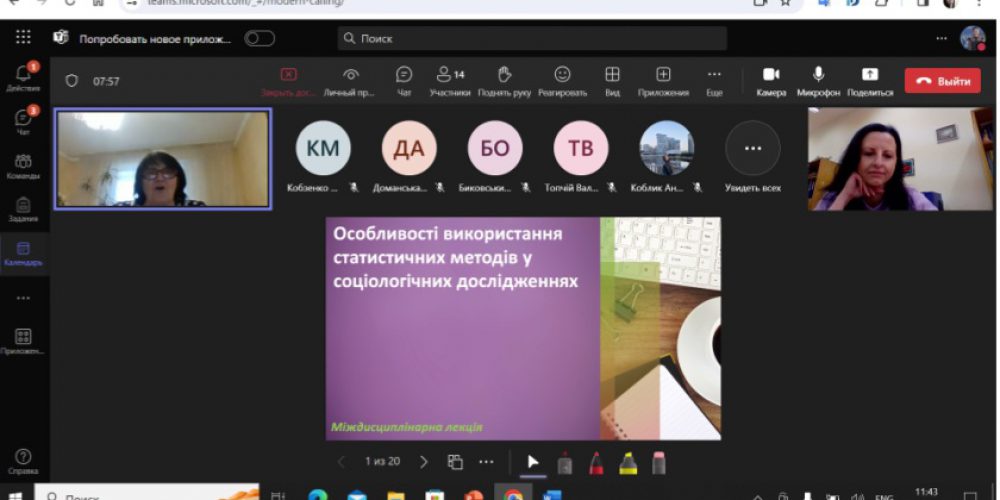Show the Участники participants list
The height and width of the screenshot is (500, 1000).
[x=450, y=80]
